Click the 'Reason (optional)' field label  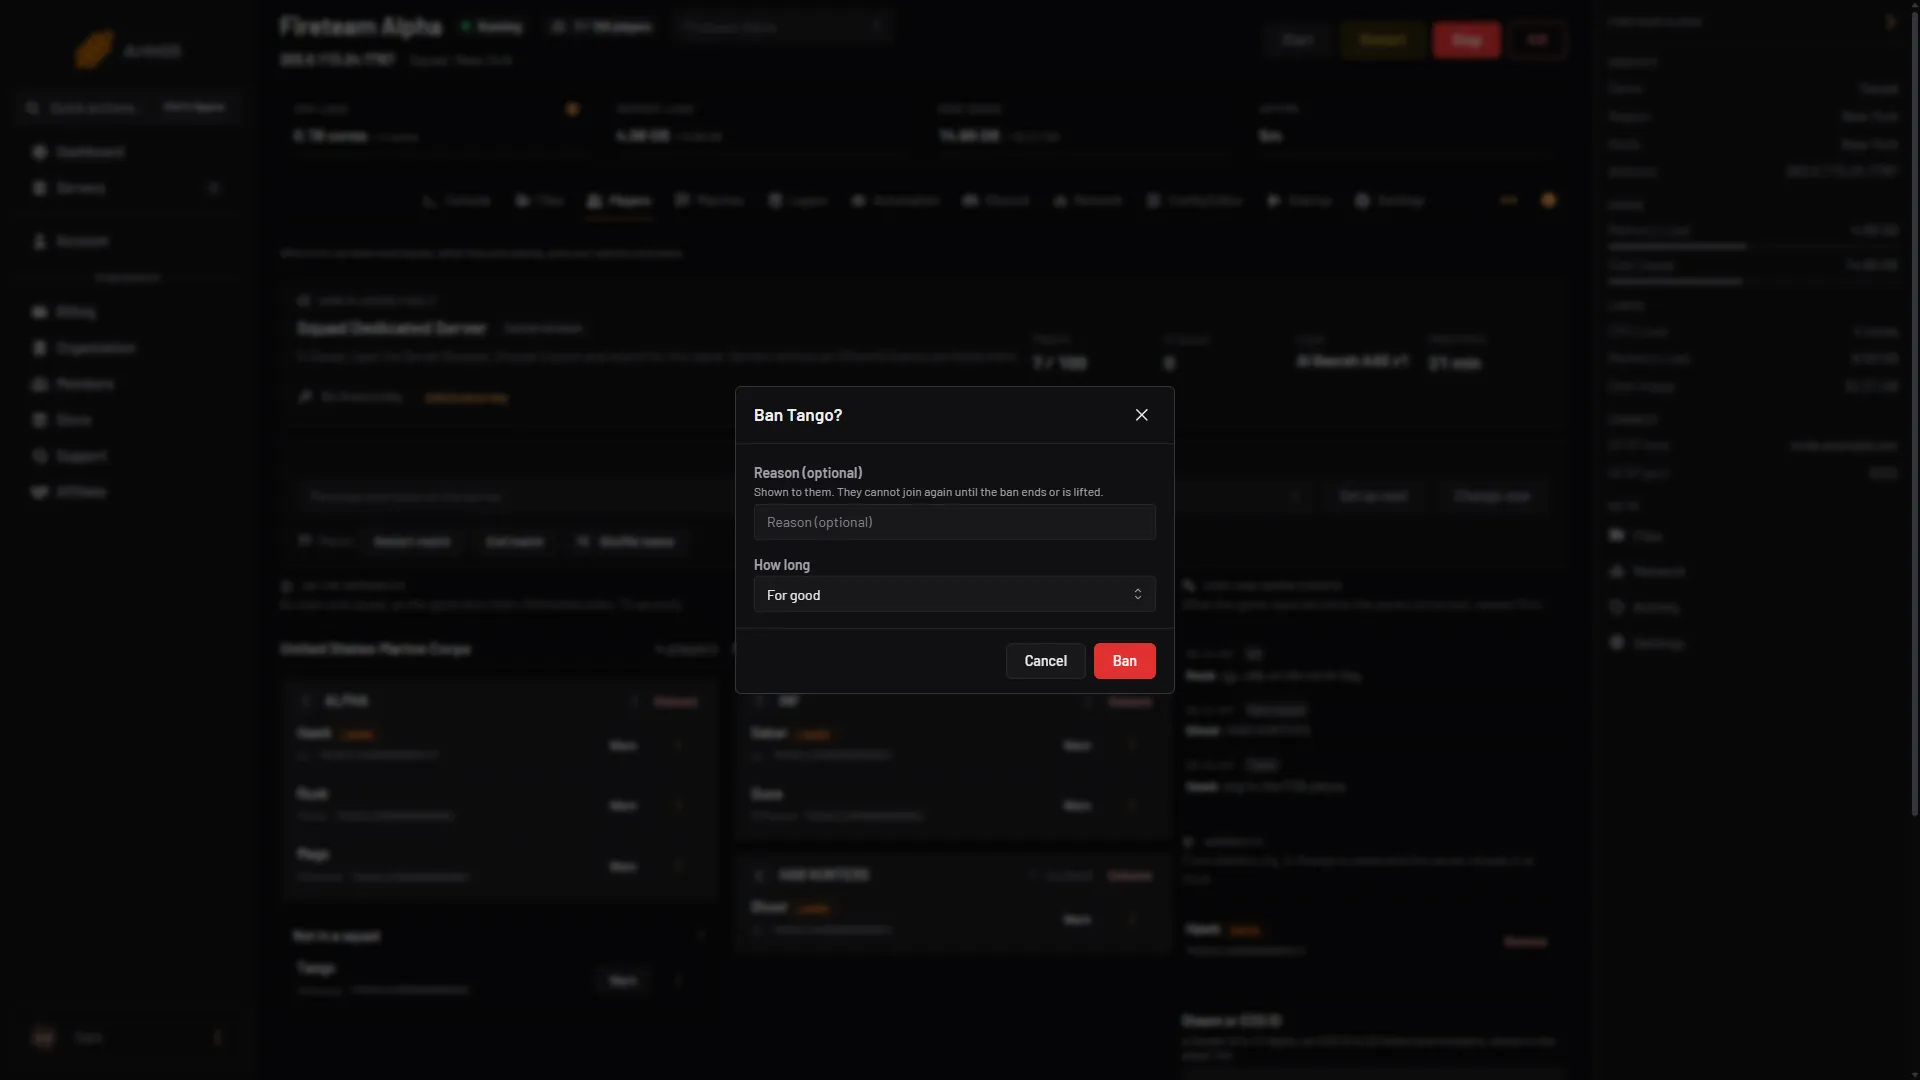808,473
